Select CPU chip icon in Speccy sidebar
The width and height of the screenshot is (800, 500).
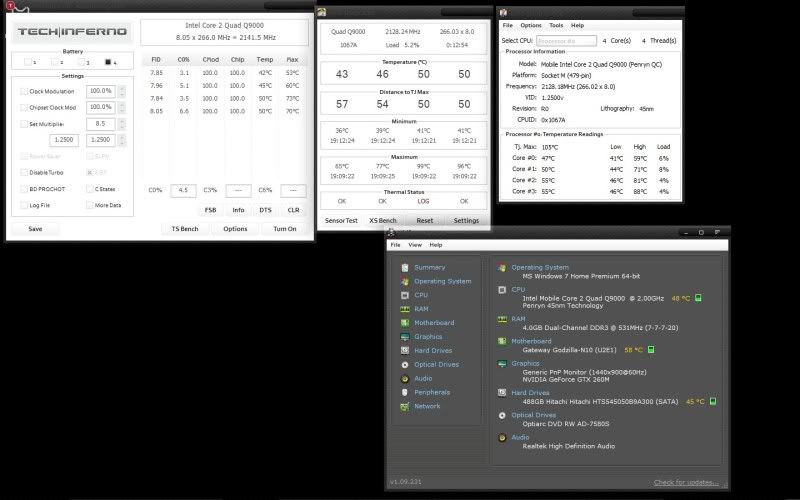(405, 295)
